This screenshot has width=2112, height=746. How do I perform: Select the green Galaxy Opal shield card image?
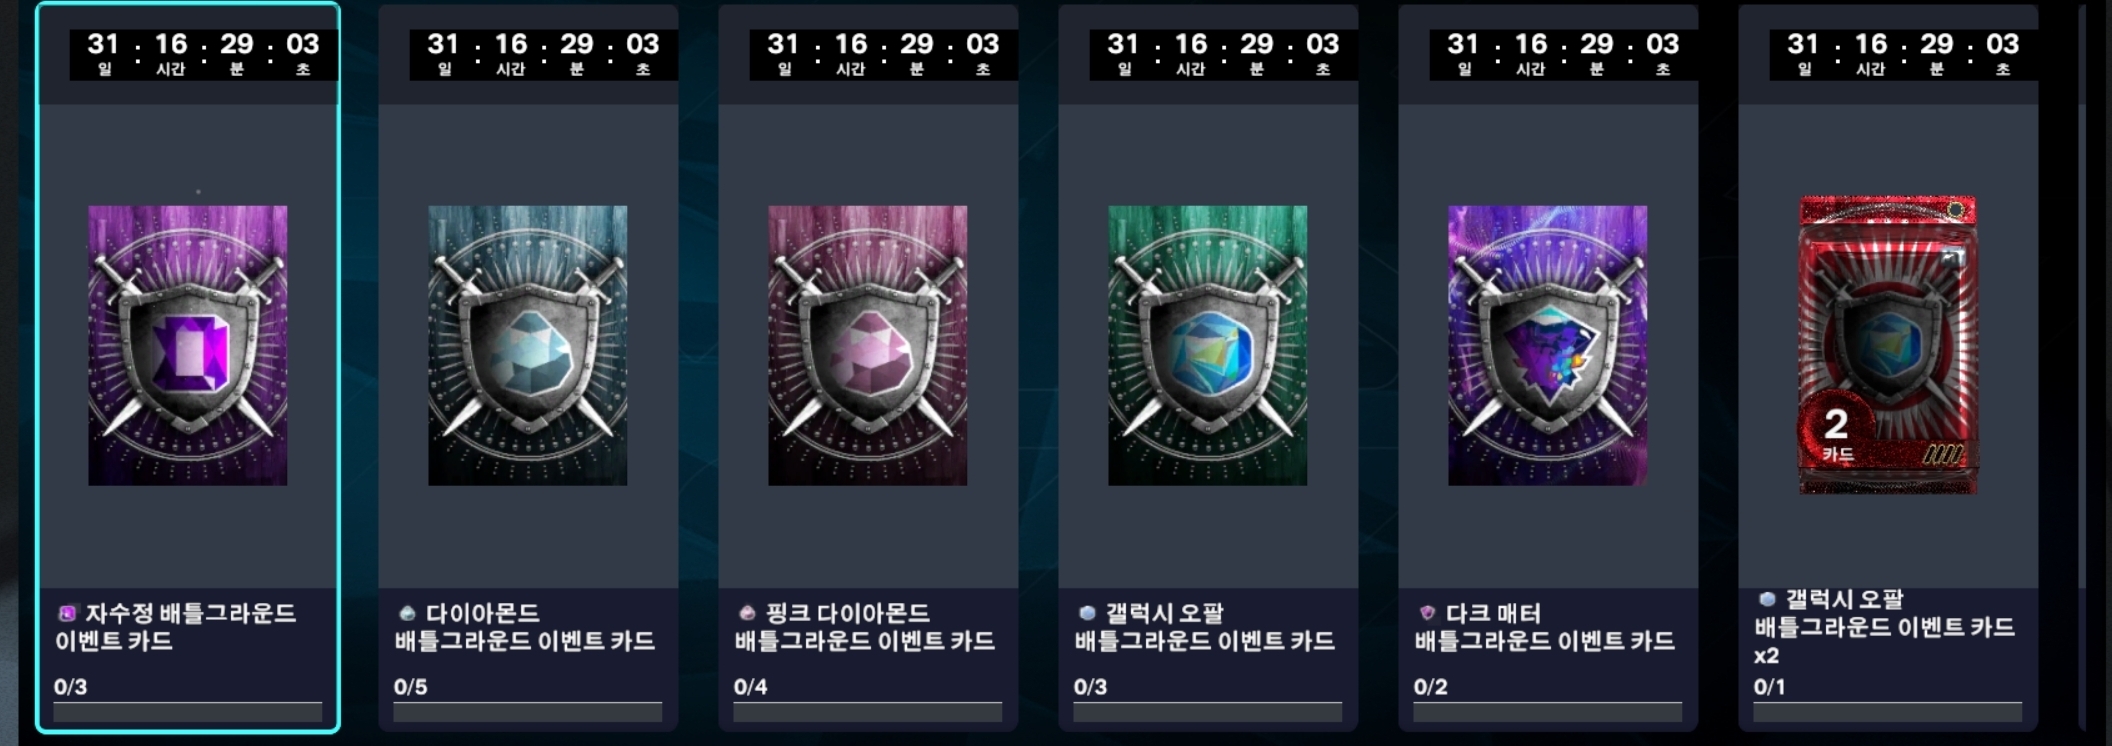(1208, 346)
